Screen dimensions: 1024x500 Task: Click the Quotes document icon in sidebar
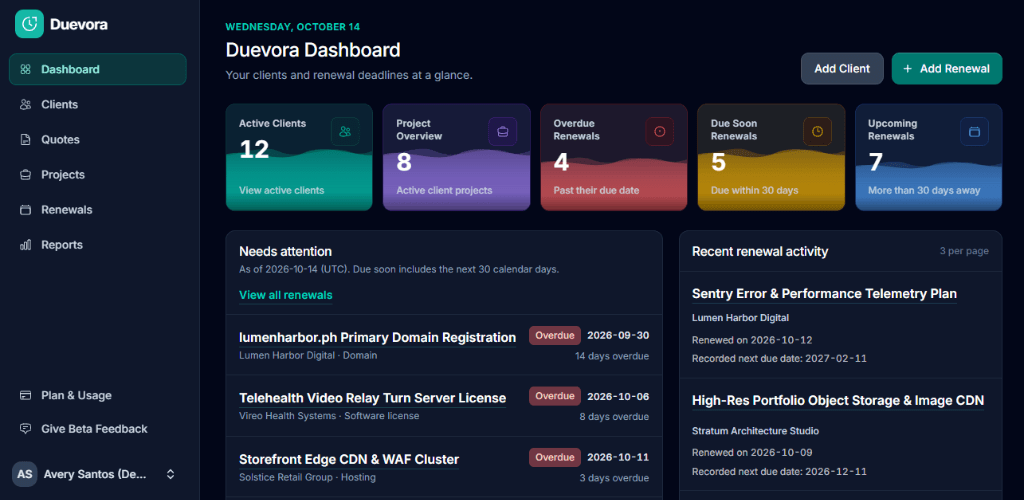point(25,140)
